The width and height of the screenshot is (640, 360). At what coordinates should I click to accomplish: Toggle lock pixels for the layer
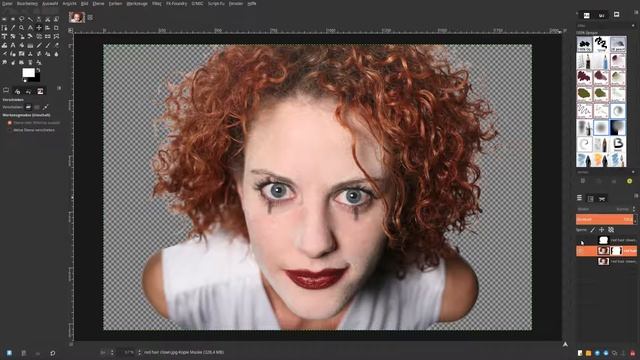pyautogui.click(x=593, y=230)
